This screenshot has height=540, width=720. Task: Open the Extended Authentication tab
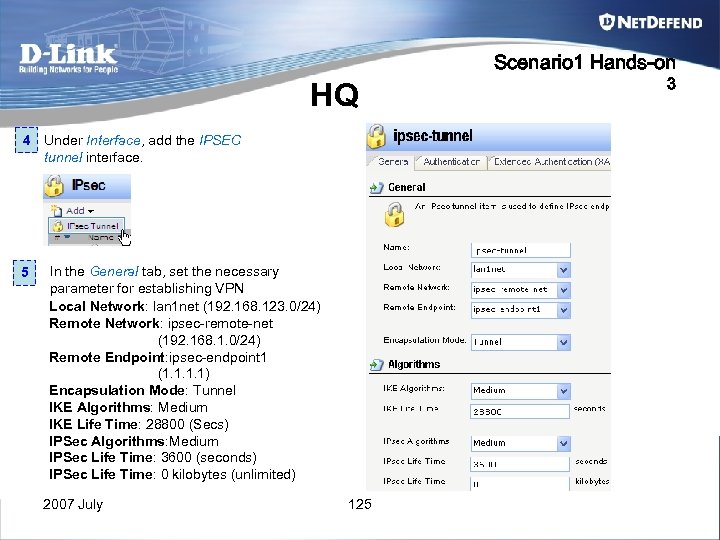click(550, 162)
